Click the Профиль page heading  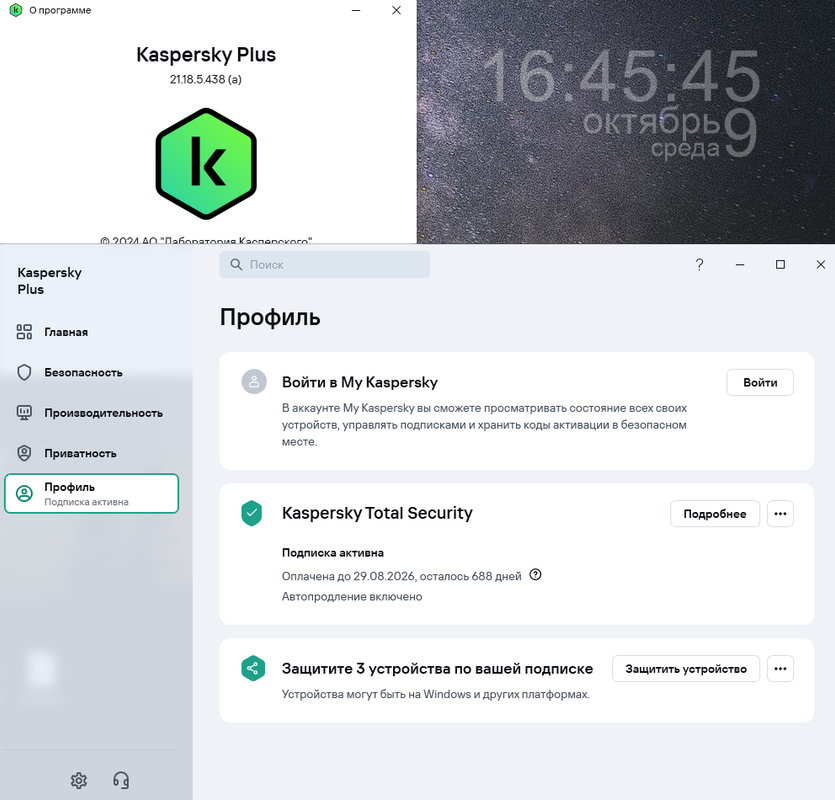click(x=270, y=317)
